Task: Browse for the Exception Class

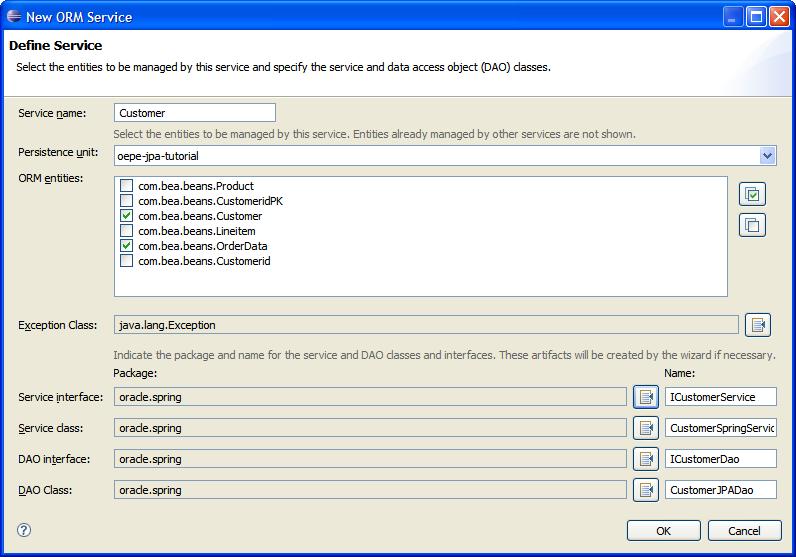Action: (757, 325)
